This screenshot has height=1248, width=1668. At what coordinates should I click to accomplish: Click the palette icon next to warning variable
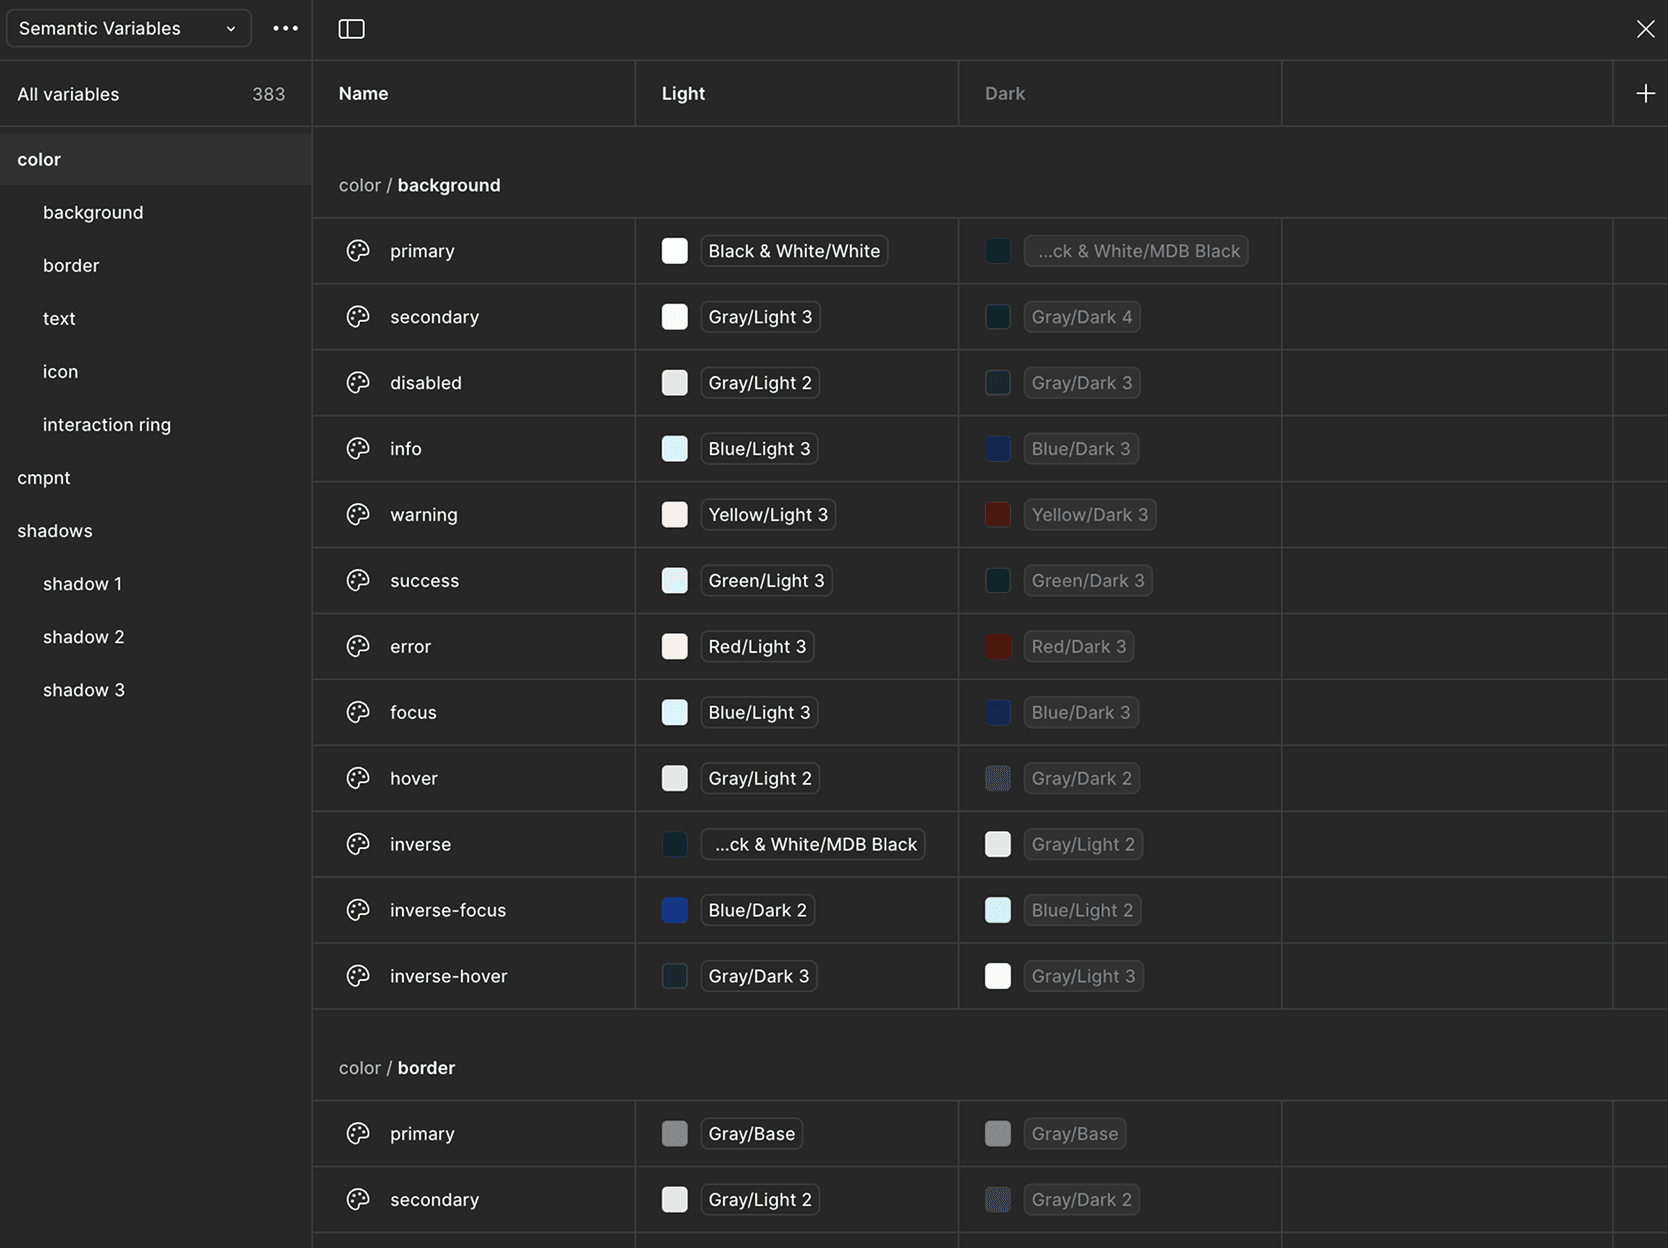[357, 514]
